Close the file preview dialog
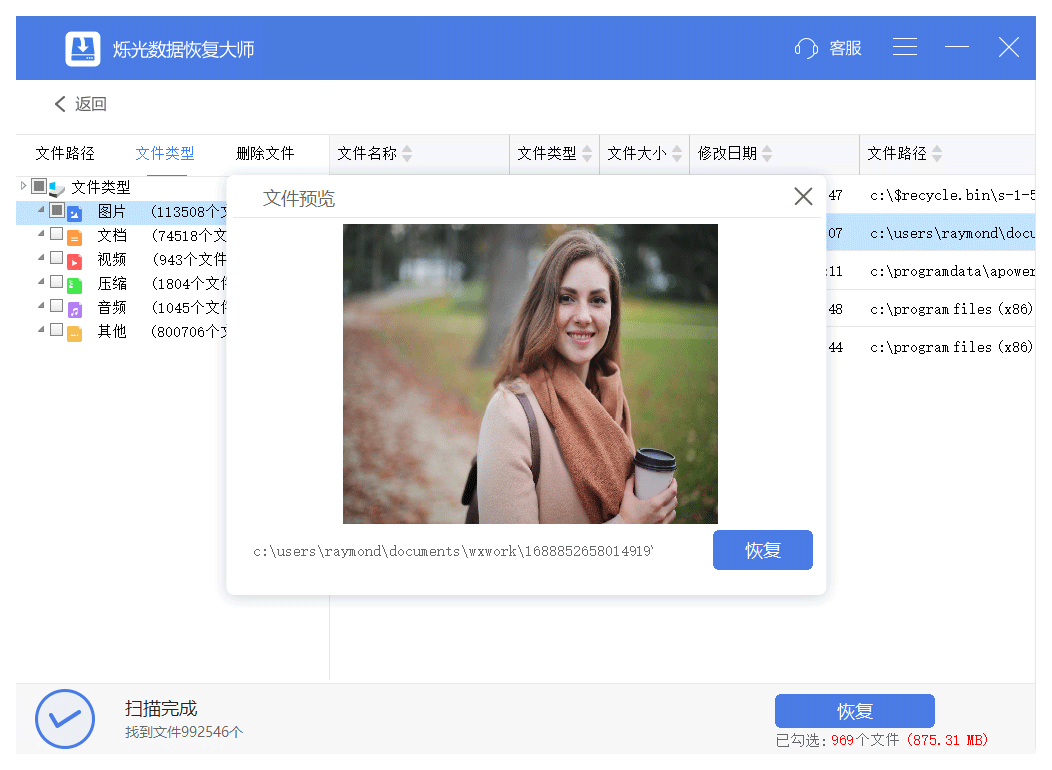This screenshot has width=1052, height=770. [x=803, y=197]
